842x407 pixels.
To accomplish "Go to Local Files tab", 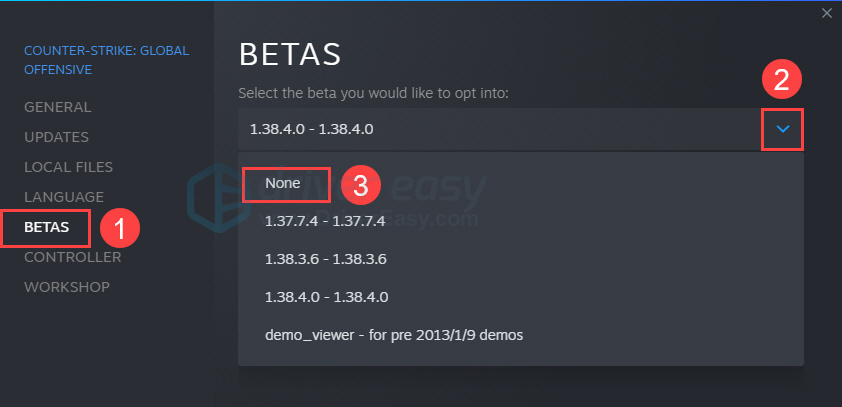I will (x=69, y=167).
